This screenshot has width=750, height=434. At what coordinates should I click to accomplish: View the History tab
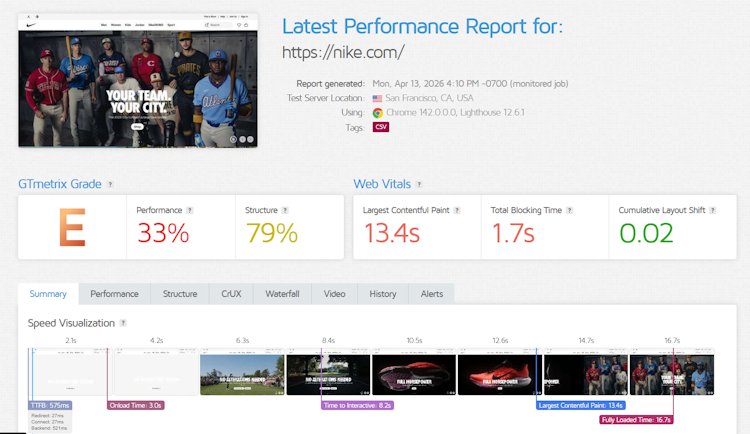[383, 294]
